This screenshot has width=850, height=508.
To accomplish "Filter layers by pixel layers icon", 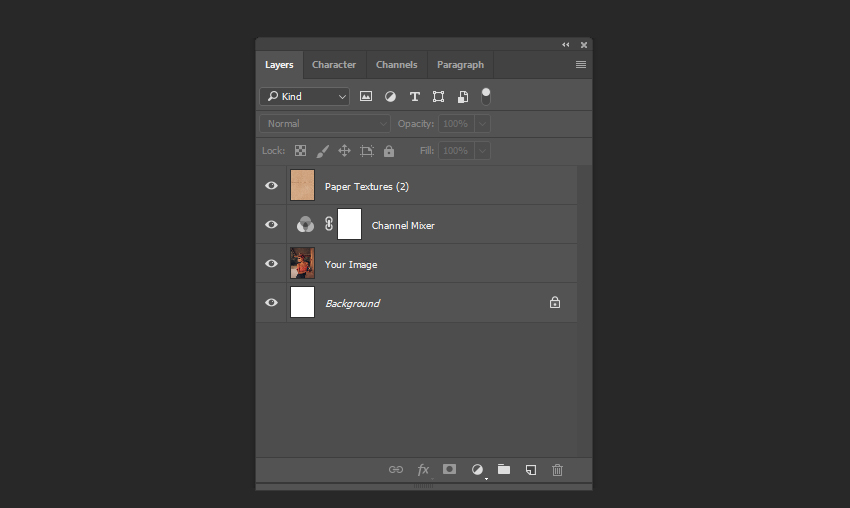I will pyautogui.click(x=366, y=97).
